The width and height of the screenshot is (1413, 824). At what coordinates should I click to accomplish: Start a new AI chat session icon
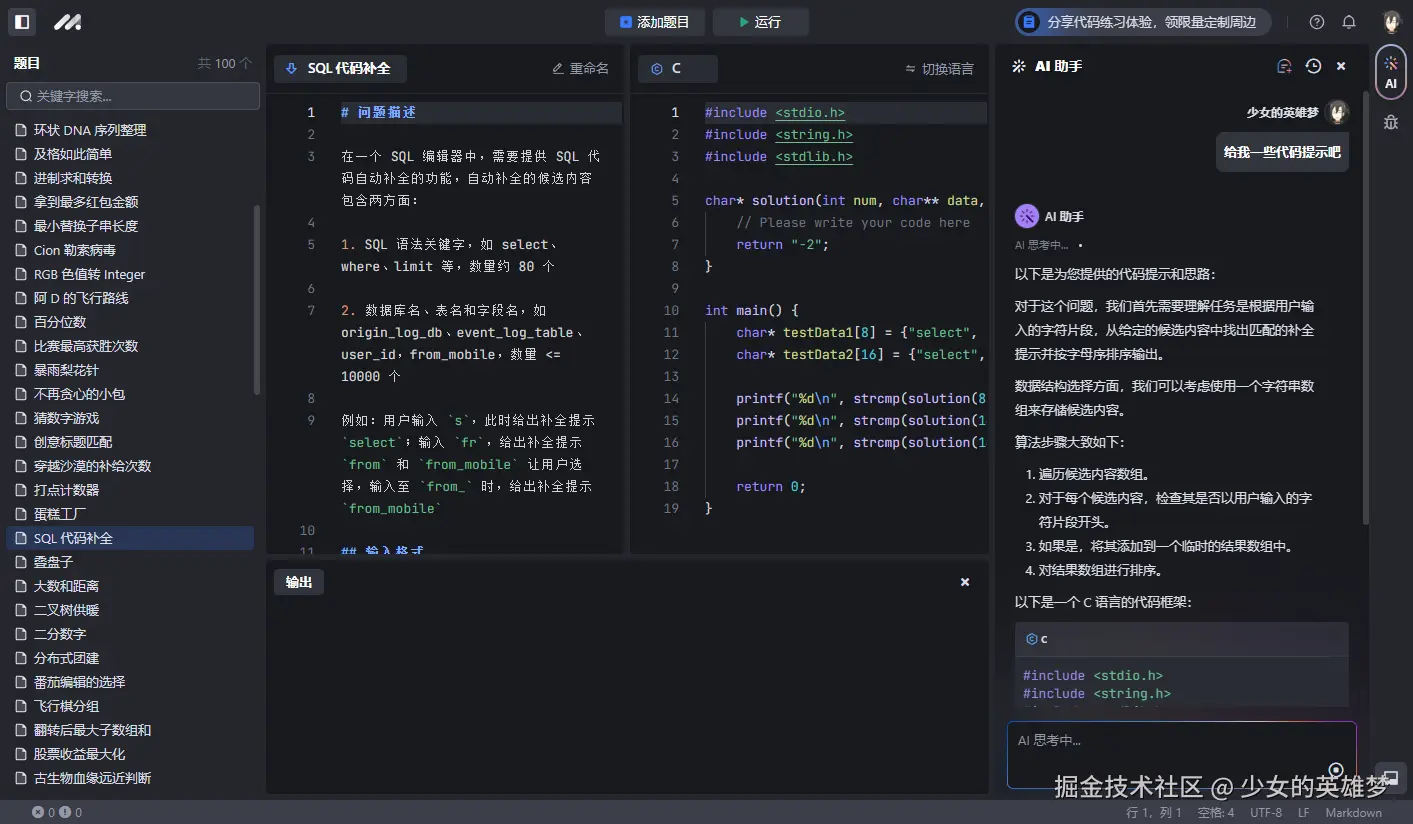pos(1285,66)
